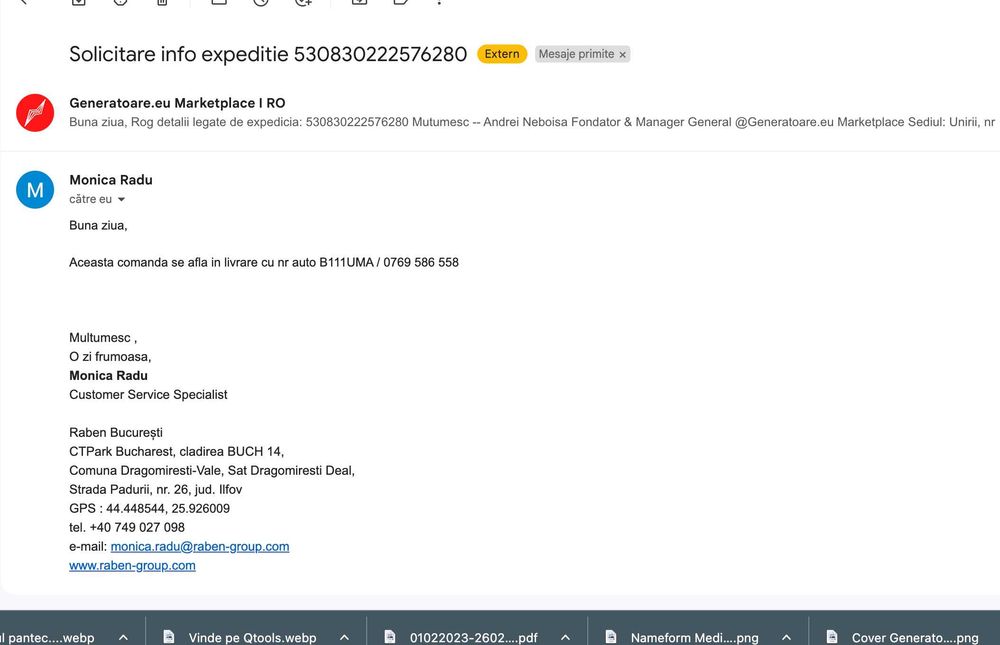1000x645 pixels.
Task: Click the Mesaje primite label text
Action: 576,54
